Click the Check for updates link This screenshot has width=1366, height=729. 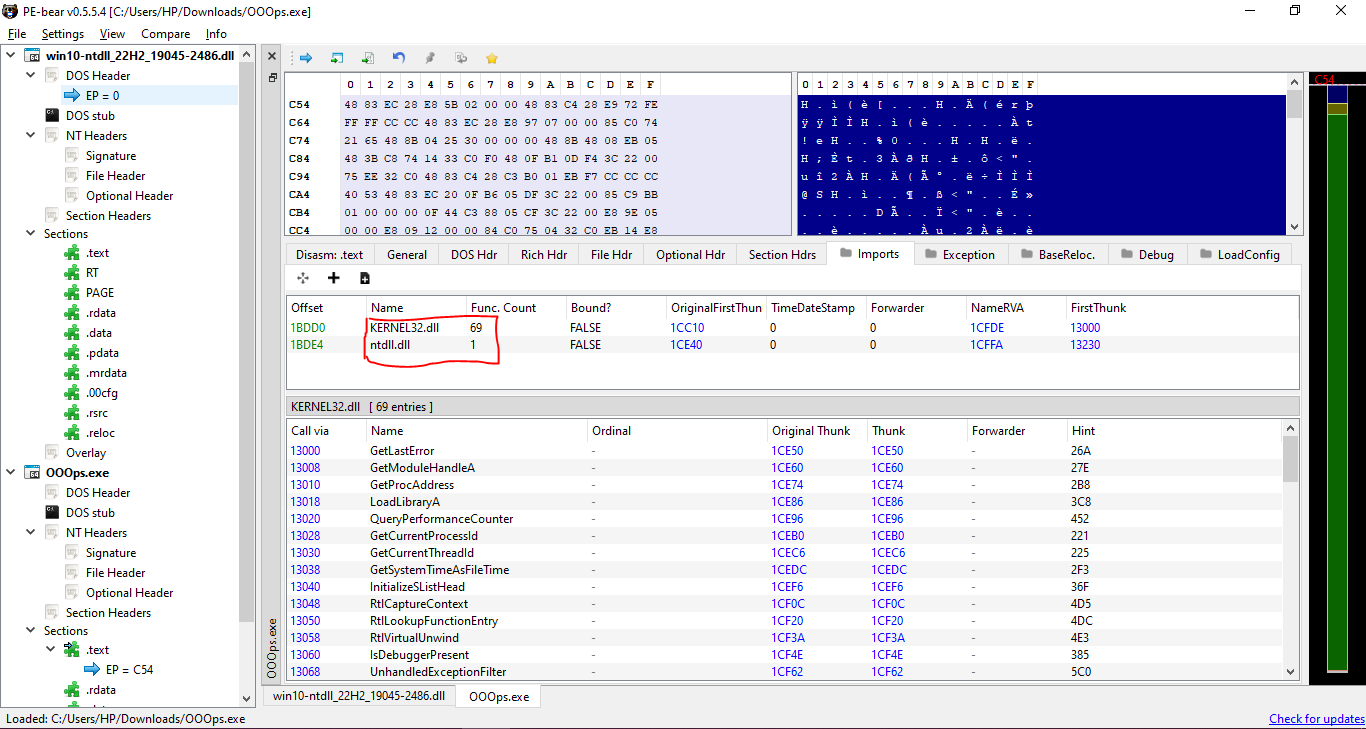click(x=1316, y=718)
